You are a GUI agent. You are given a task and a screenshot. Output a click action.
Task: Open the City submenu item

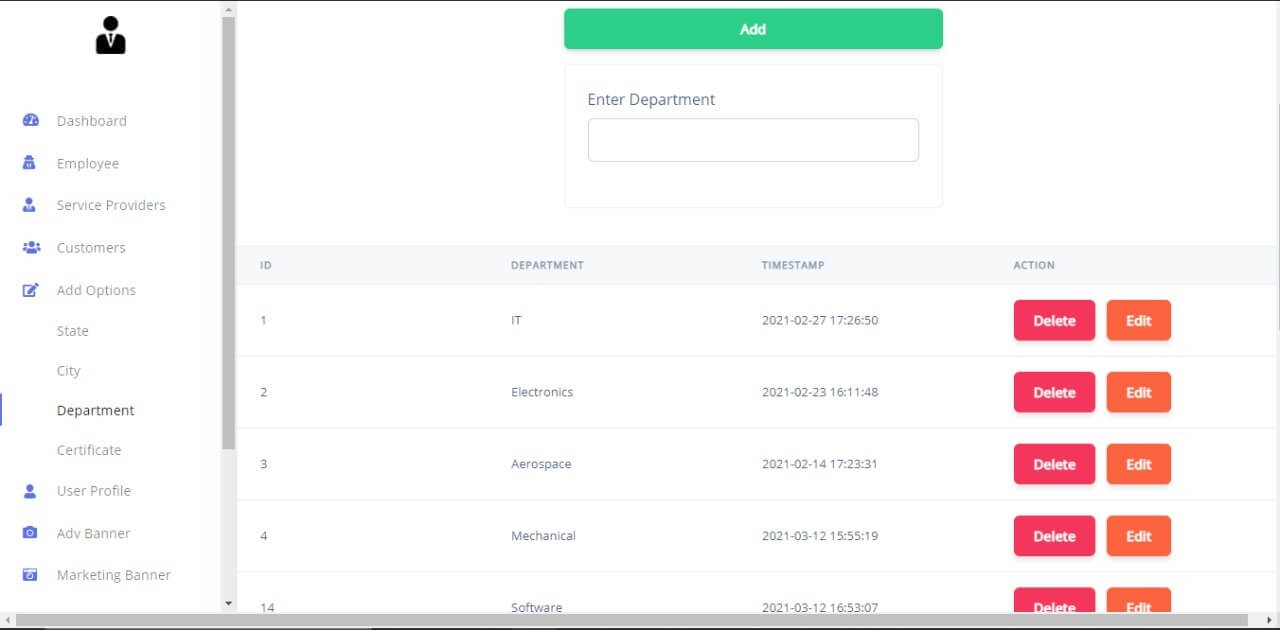click(x=68, y=371)
